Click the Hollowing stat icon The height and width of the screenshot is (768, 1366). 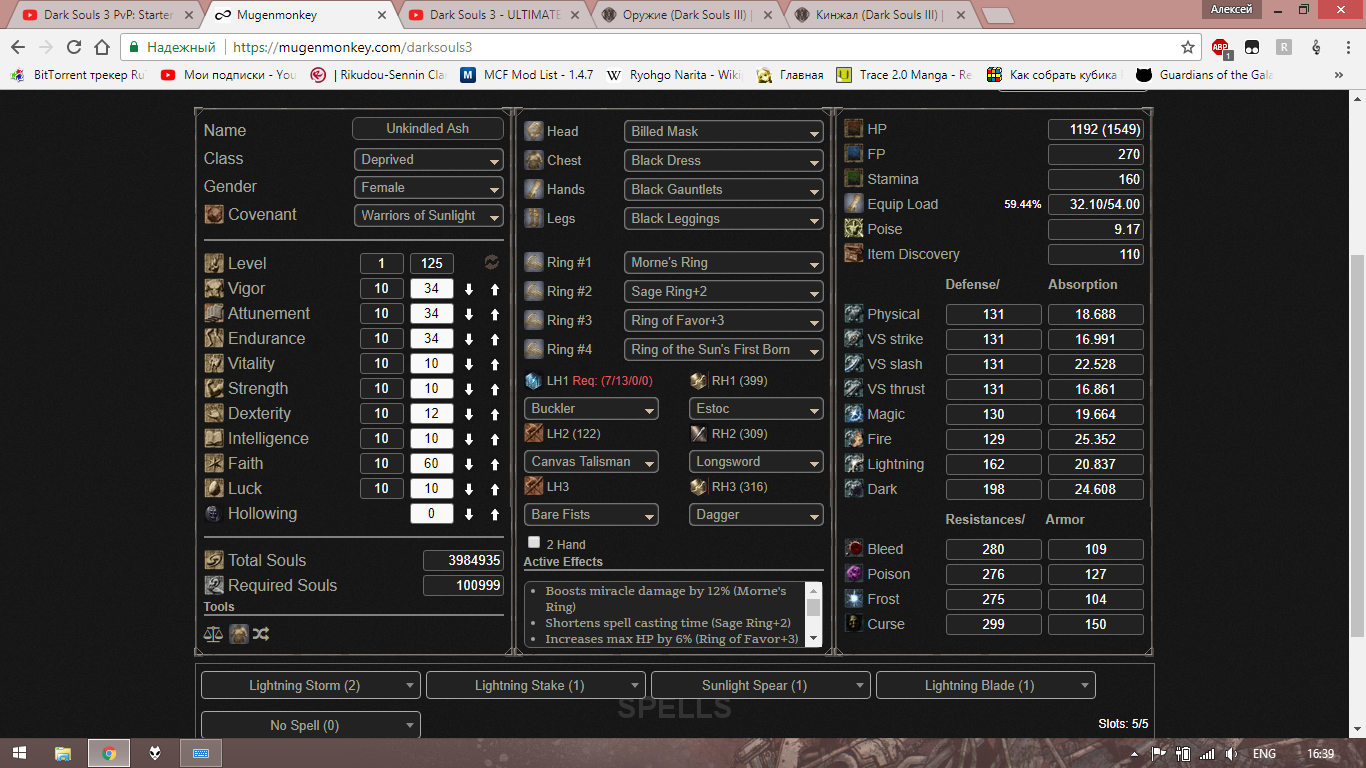pyautogui.click(x=213, y=513)
